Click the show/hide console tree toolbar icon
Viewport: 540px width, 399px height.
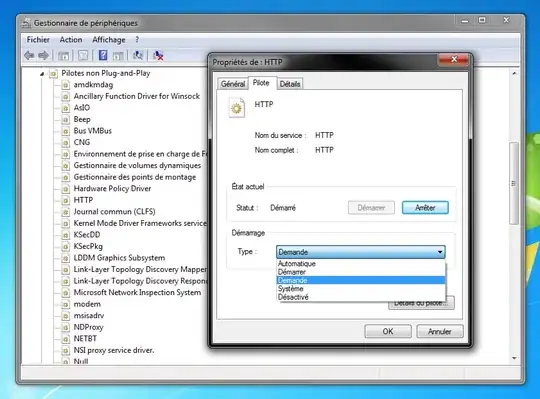tap(64, 55)
